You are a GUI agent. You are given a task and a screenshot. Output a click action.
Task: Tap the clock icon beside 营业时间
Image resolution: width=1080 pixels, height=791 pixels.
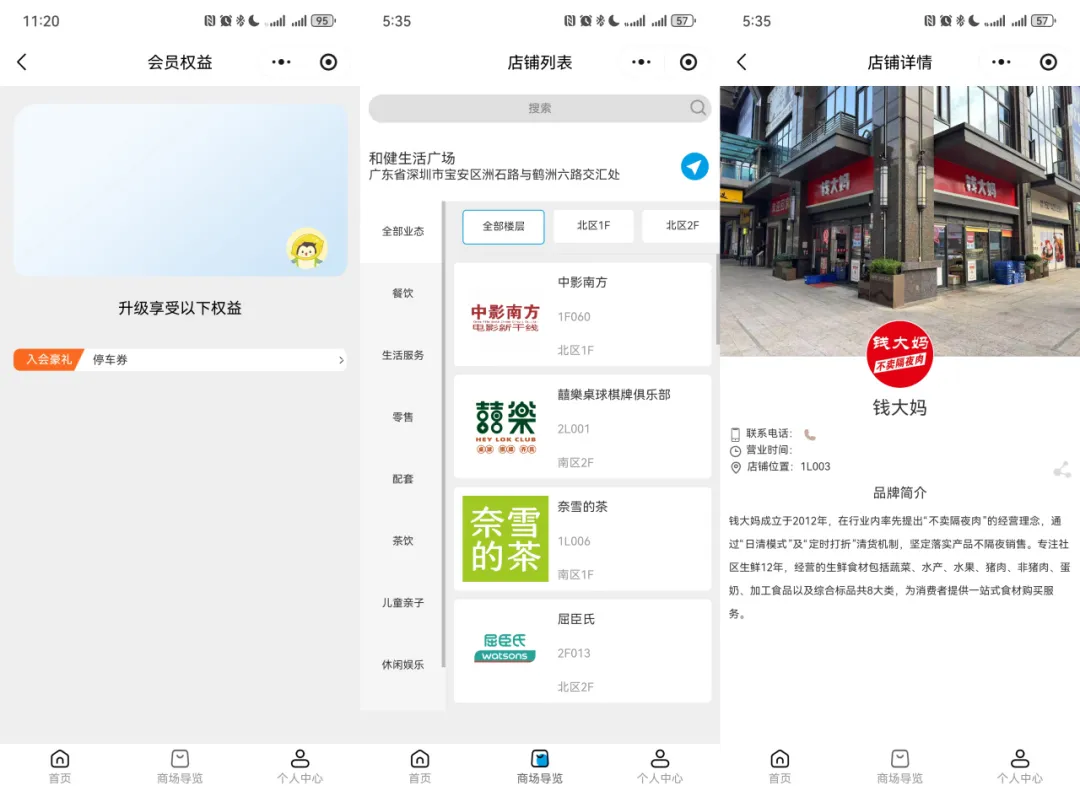(734, 450)
